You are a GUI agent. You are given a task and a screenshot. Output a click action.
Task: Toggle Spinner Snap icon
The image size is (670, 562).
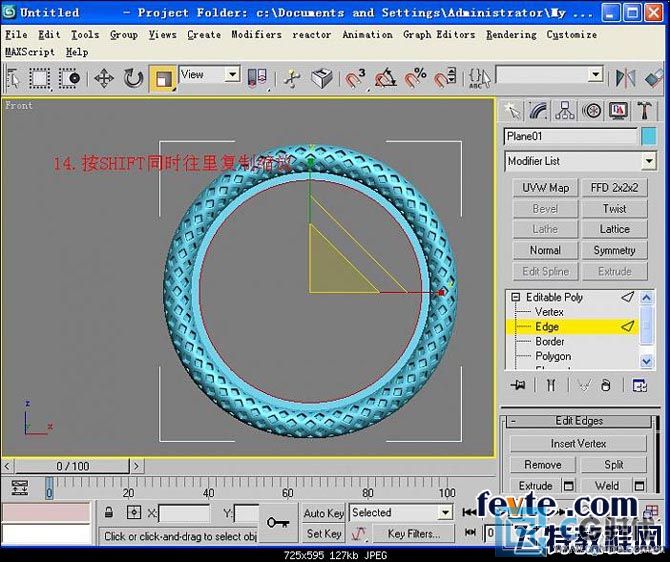point(445,79)
